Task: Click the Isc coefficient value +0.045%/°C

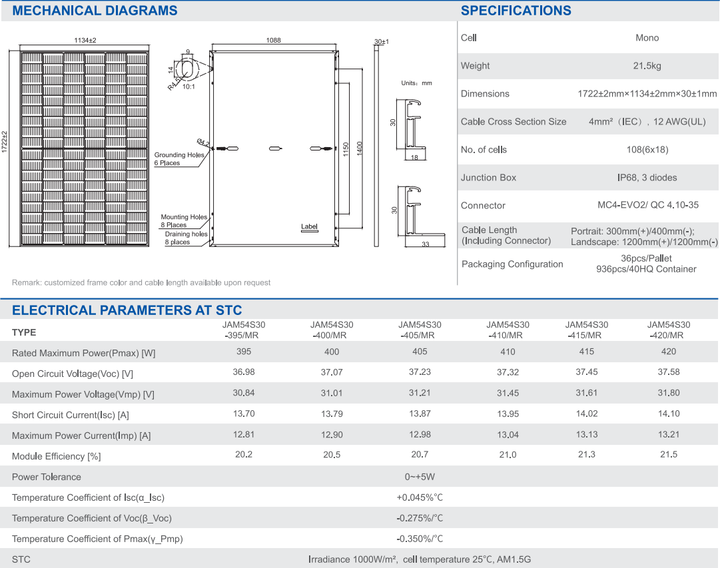Action: click(x=420, y=498)
